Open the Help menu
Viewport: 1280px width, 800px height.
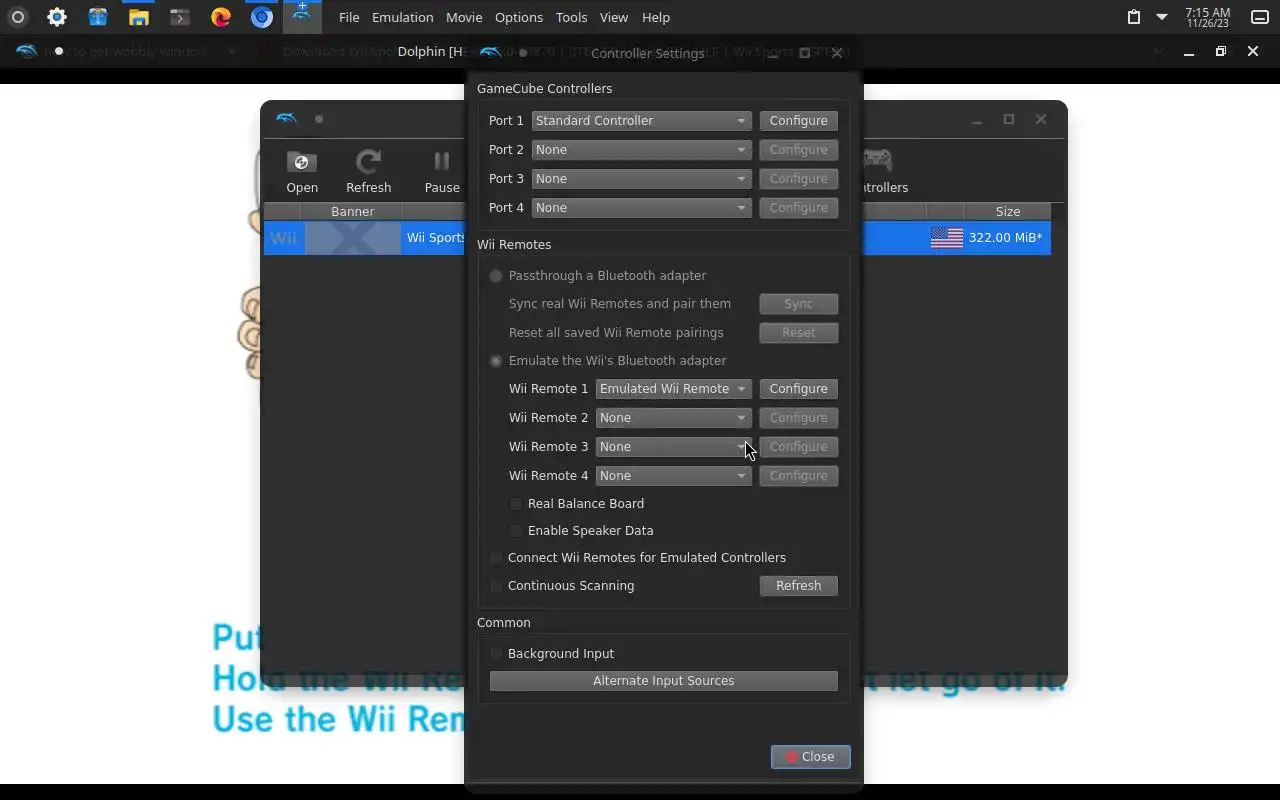(656, 17)
